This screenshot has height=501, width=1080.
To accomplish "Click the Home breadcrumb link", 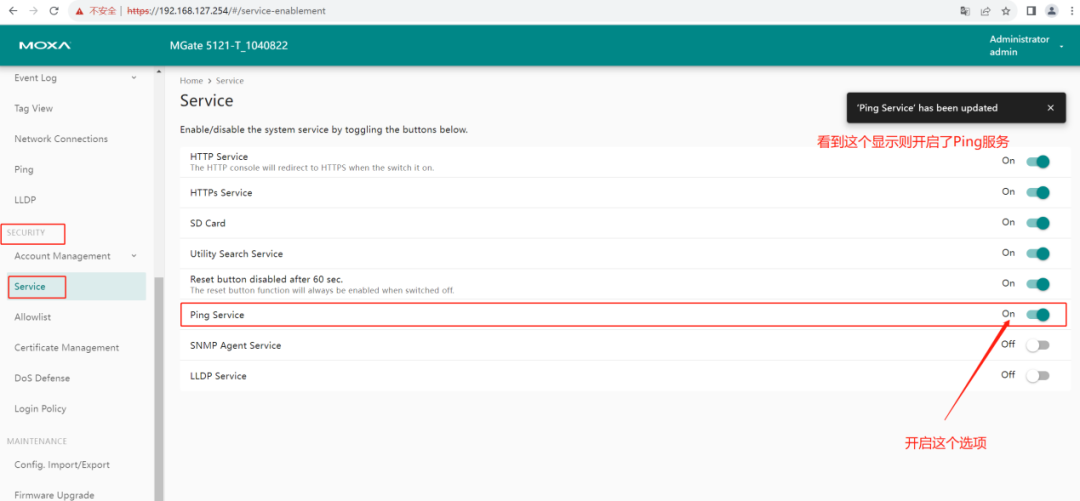I will pos(191,81).
